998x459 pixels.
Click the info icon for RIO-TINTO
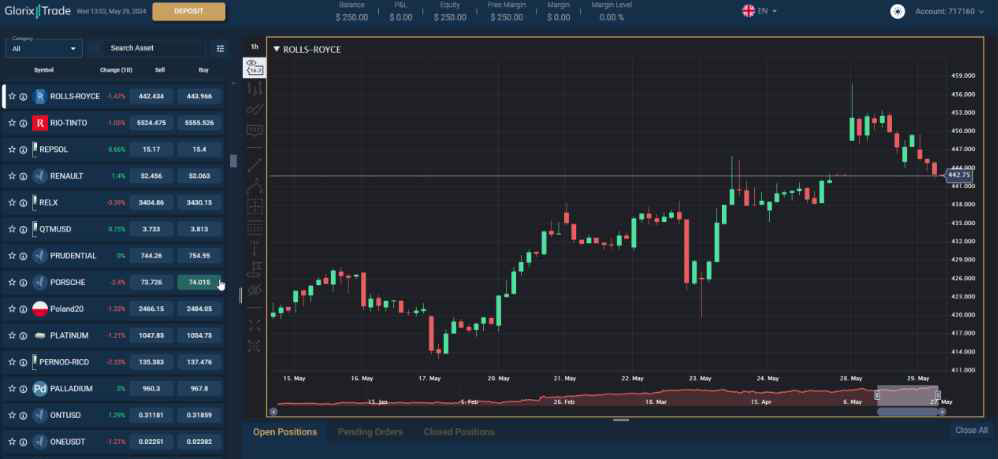(x=23, y=123)
